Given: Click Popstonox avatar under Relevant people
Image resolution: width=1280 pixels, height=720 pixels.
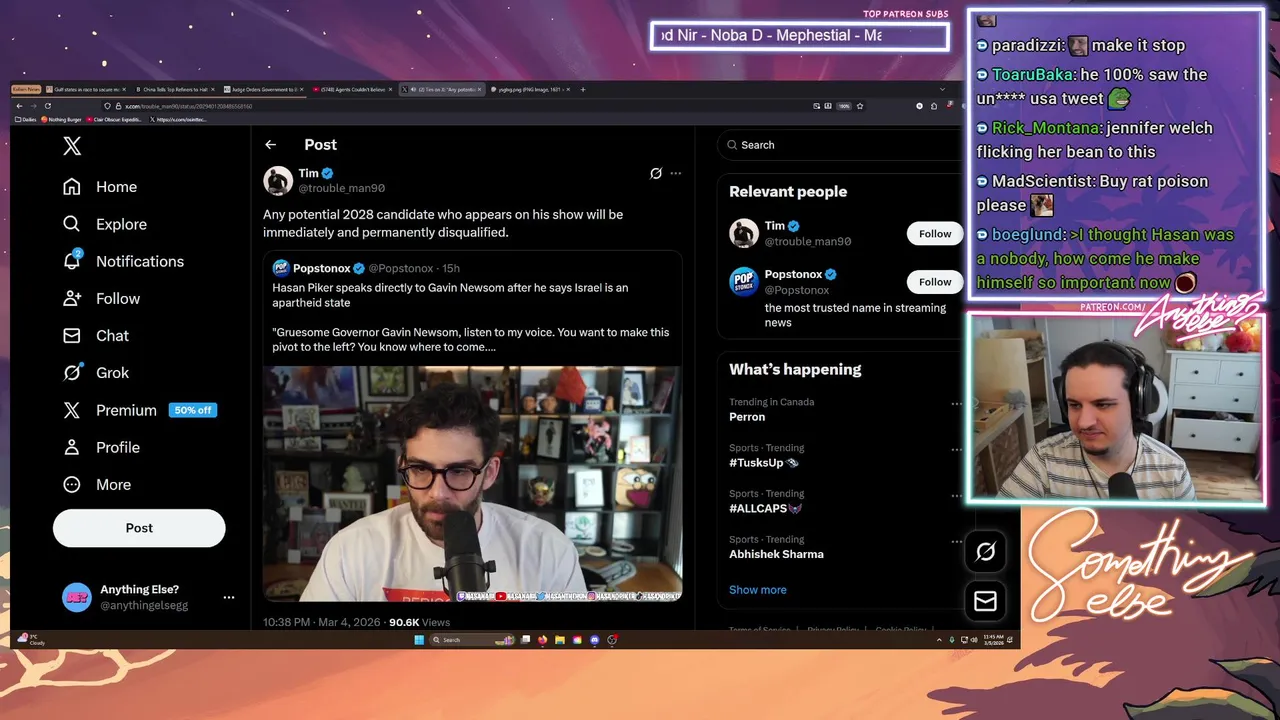Looking at the screenshot, I should 744,282.
